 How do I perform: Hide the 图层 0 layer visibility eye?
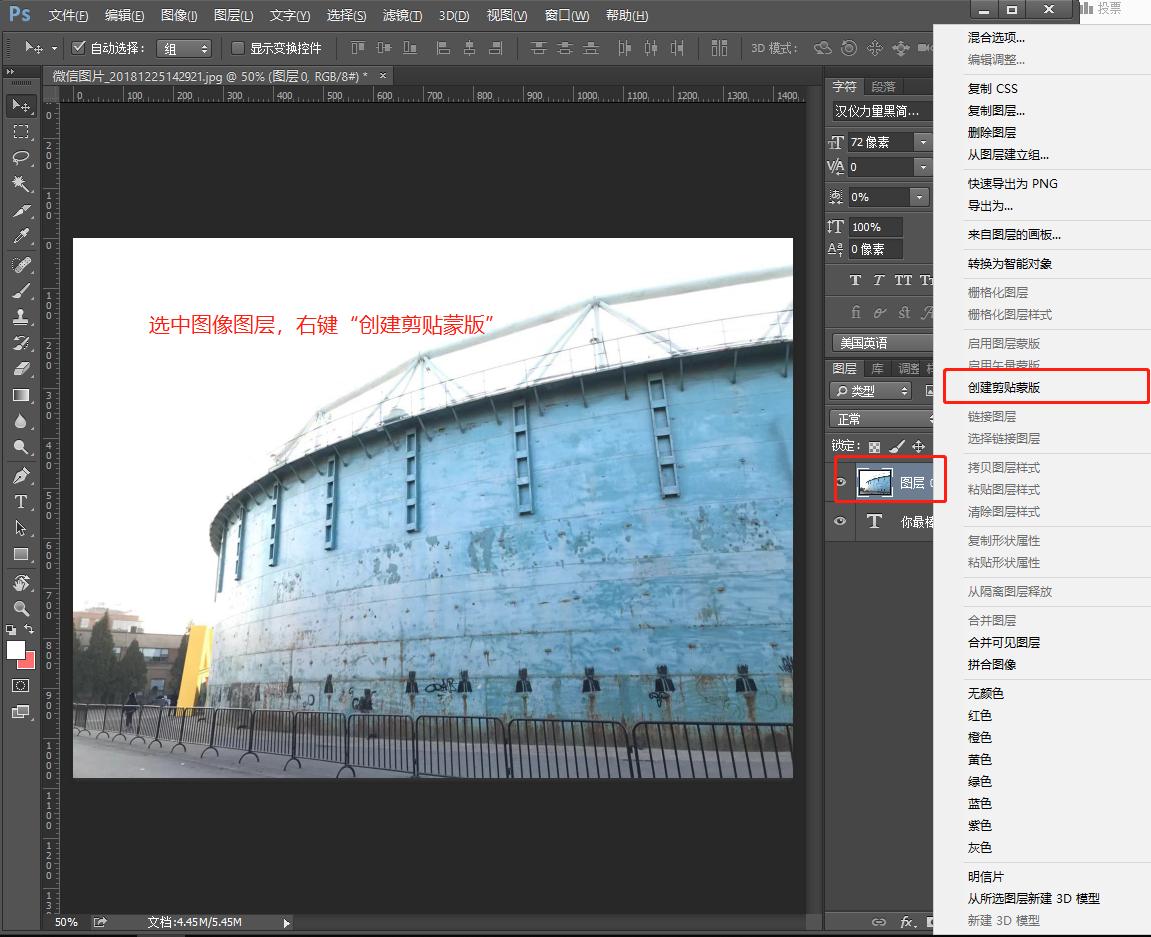(x=840, y=480)
